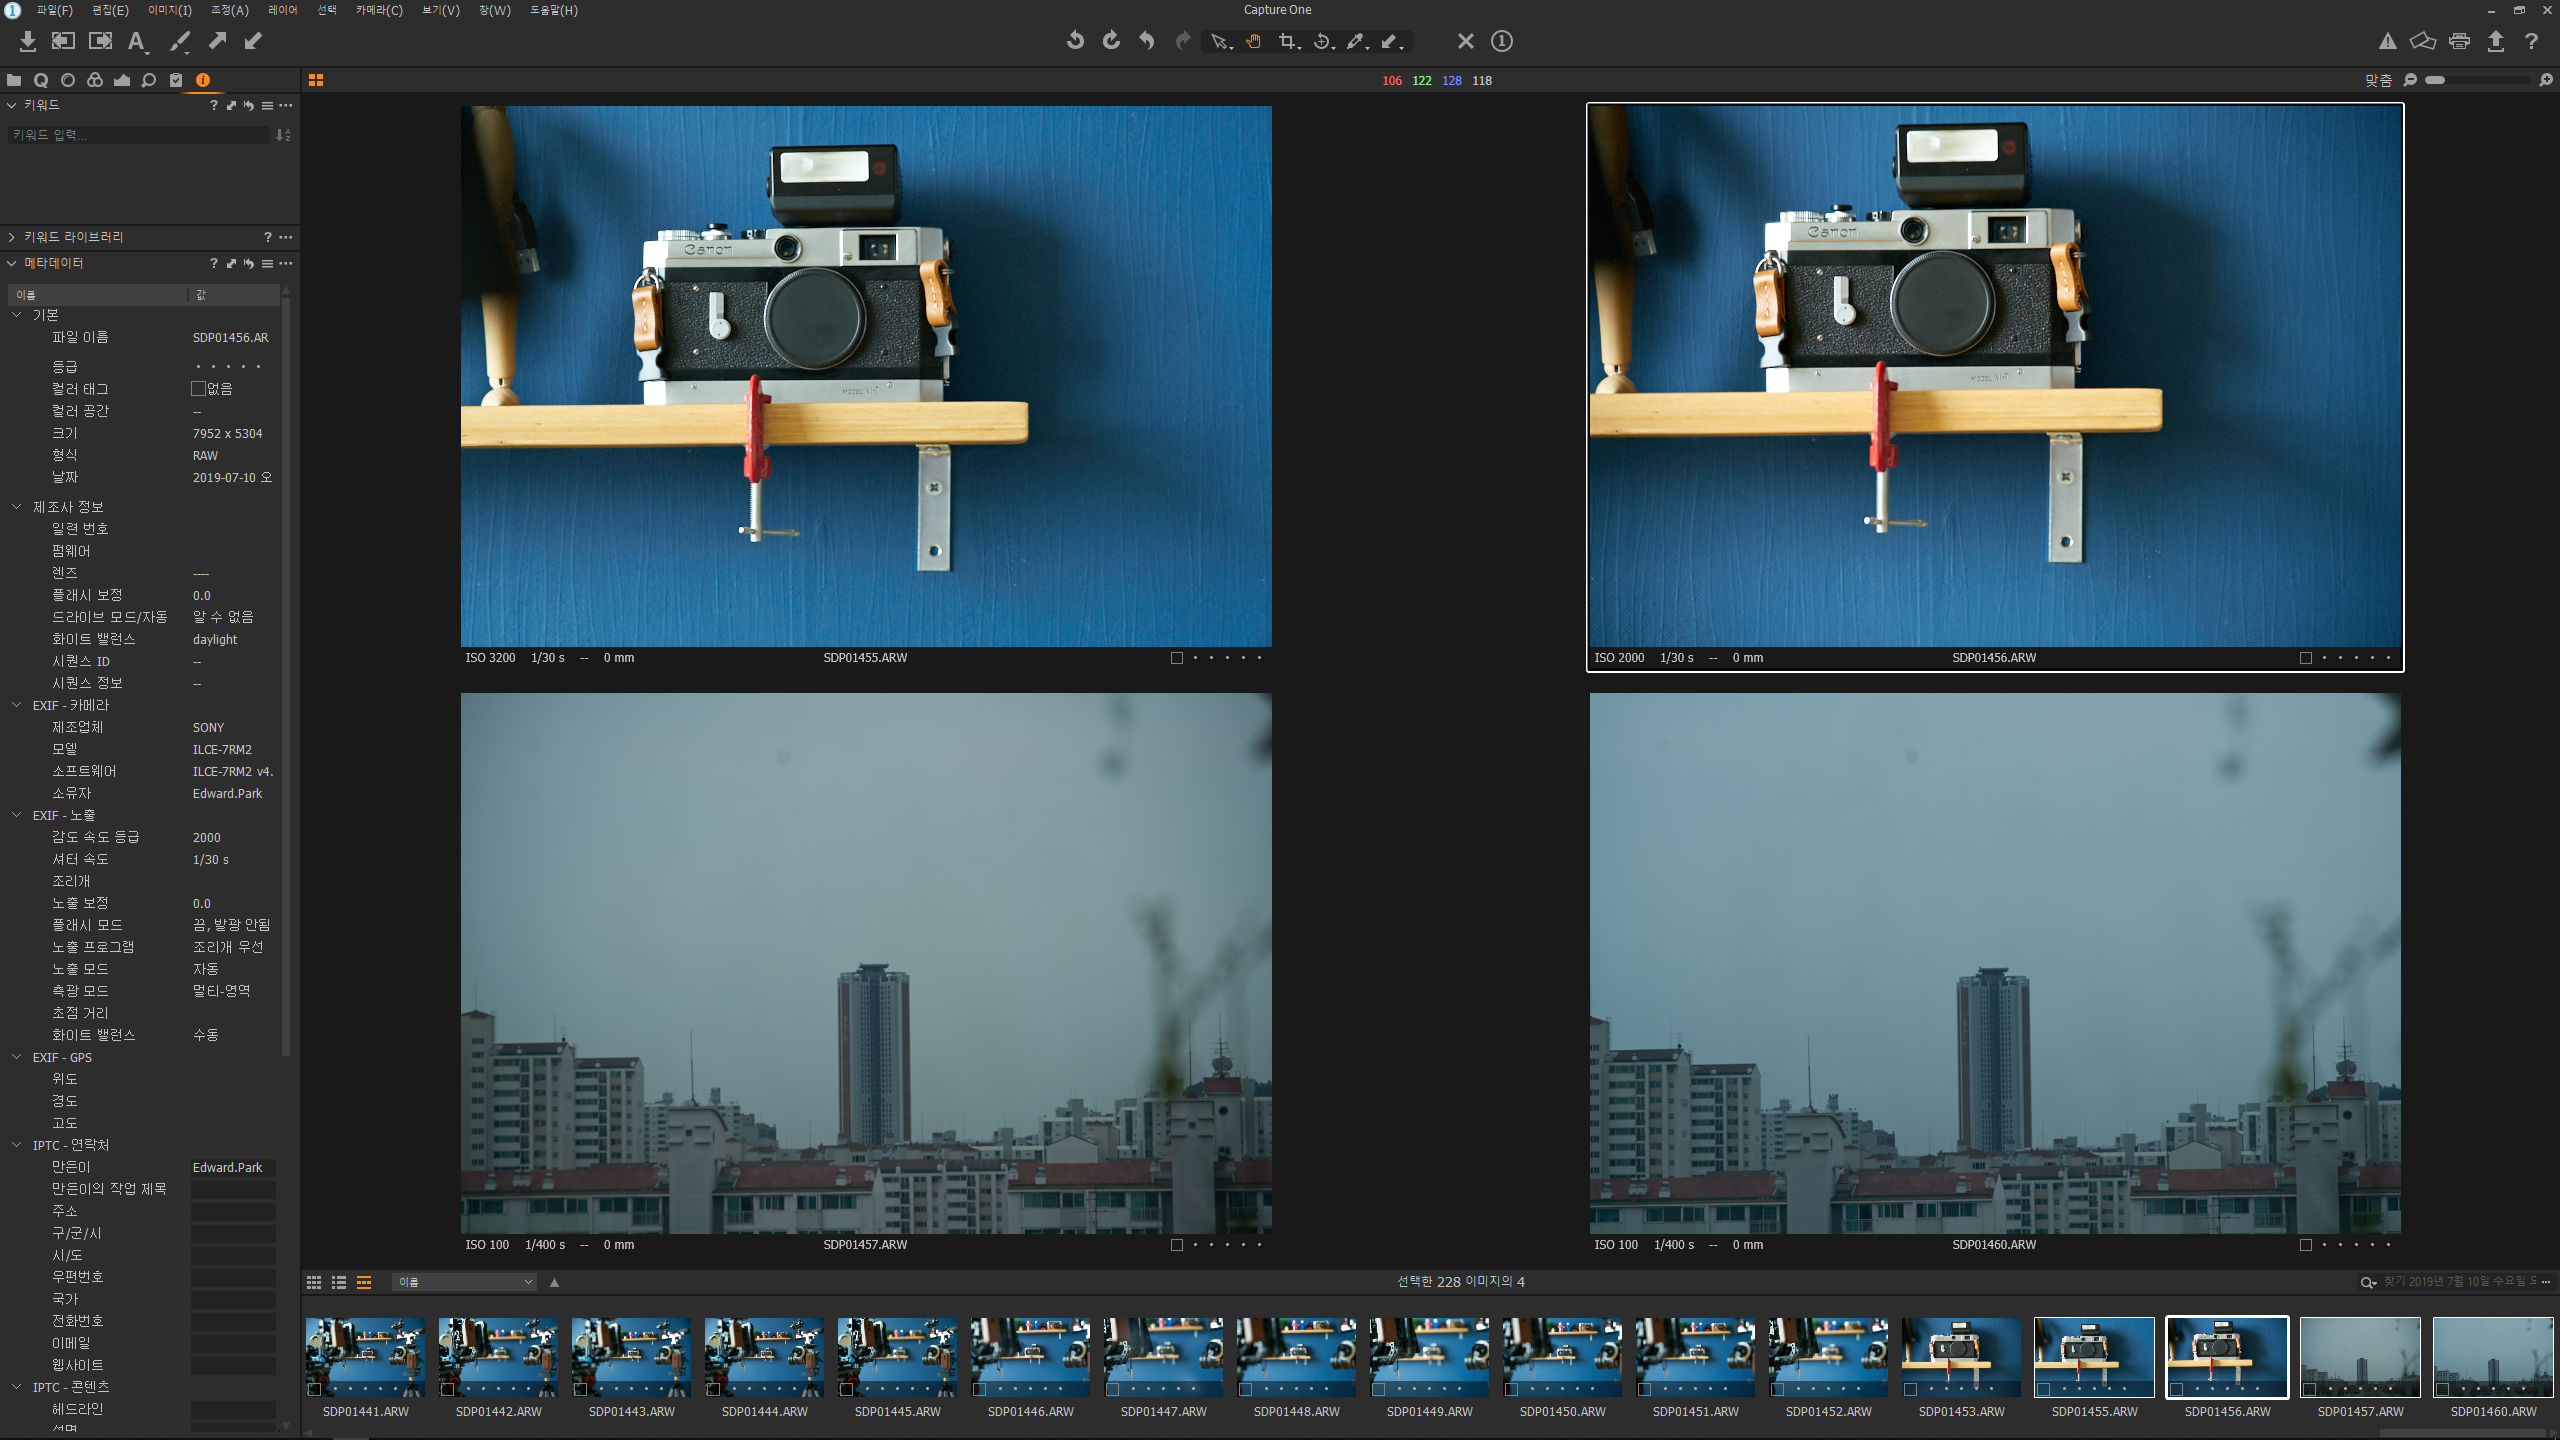Toggle checkbox on SDP01441.ARW thumbnail
2560x1440 pixels.
[315, 1389]
